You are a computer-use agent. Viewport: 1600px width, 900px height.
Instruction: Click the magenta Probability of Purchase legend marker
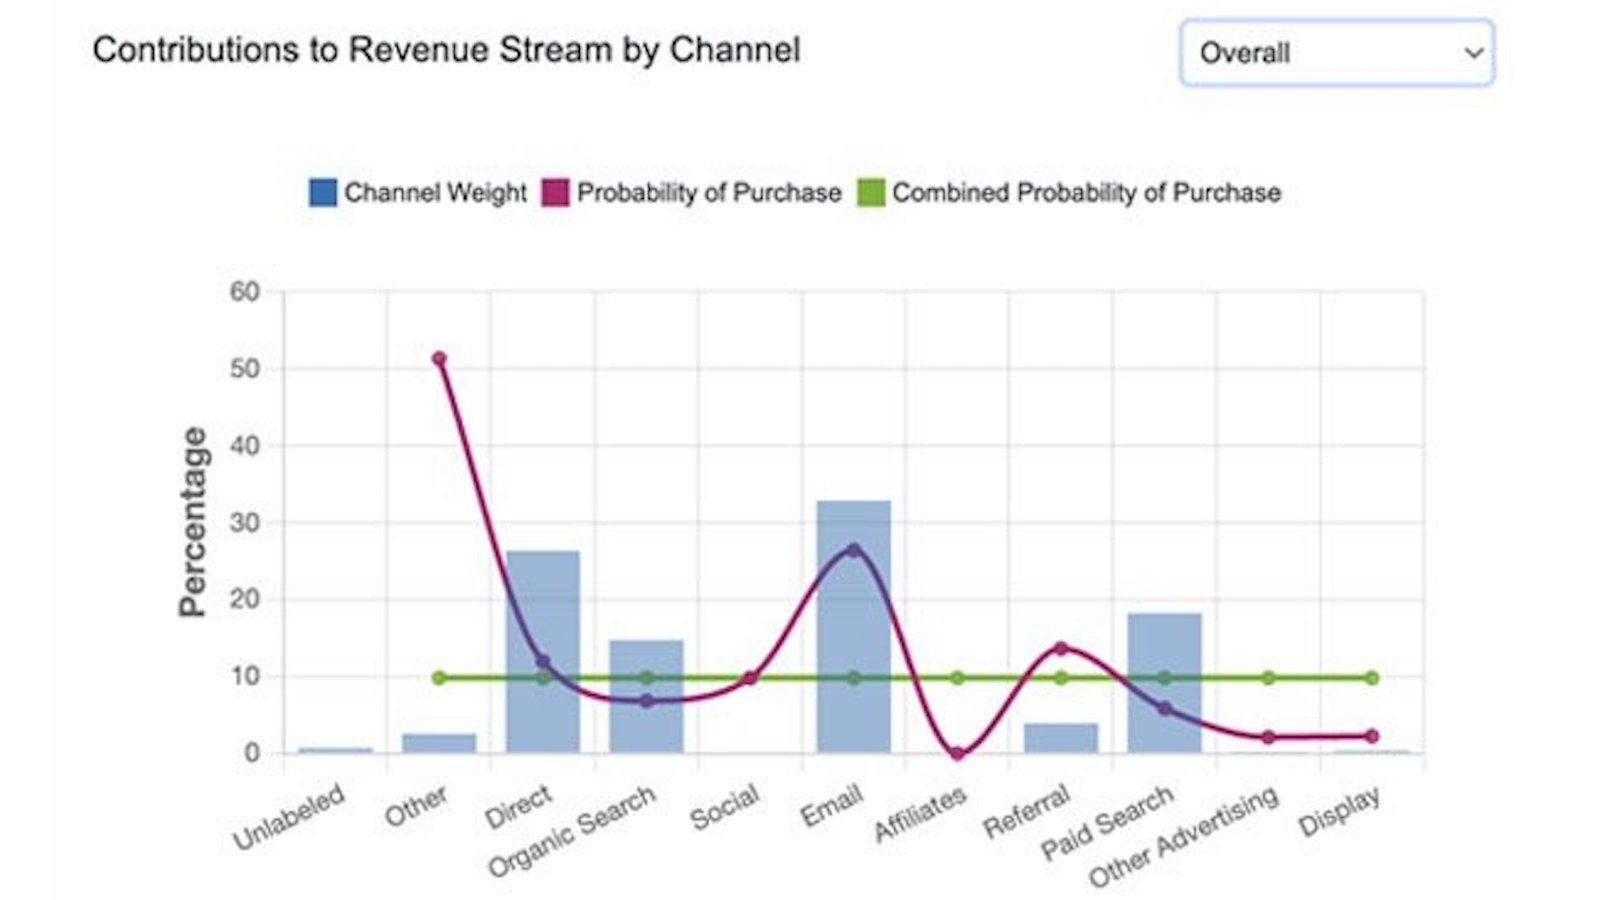pyautogui.click(x=556, y=190)
